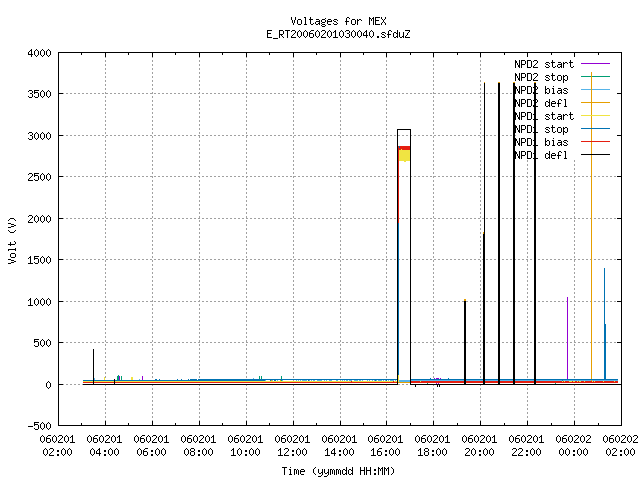Click the y-axis tick value 4000
The height and width of the screenshot is (480, 640).
tap(40, 53)
